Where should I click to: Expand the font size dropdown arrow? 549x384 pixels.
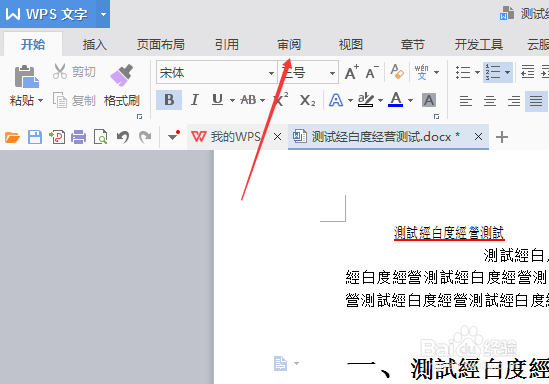click(x=332, y=73)
